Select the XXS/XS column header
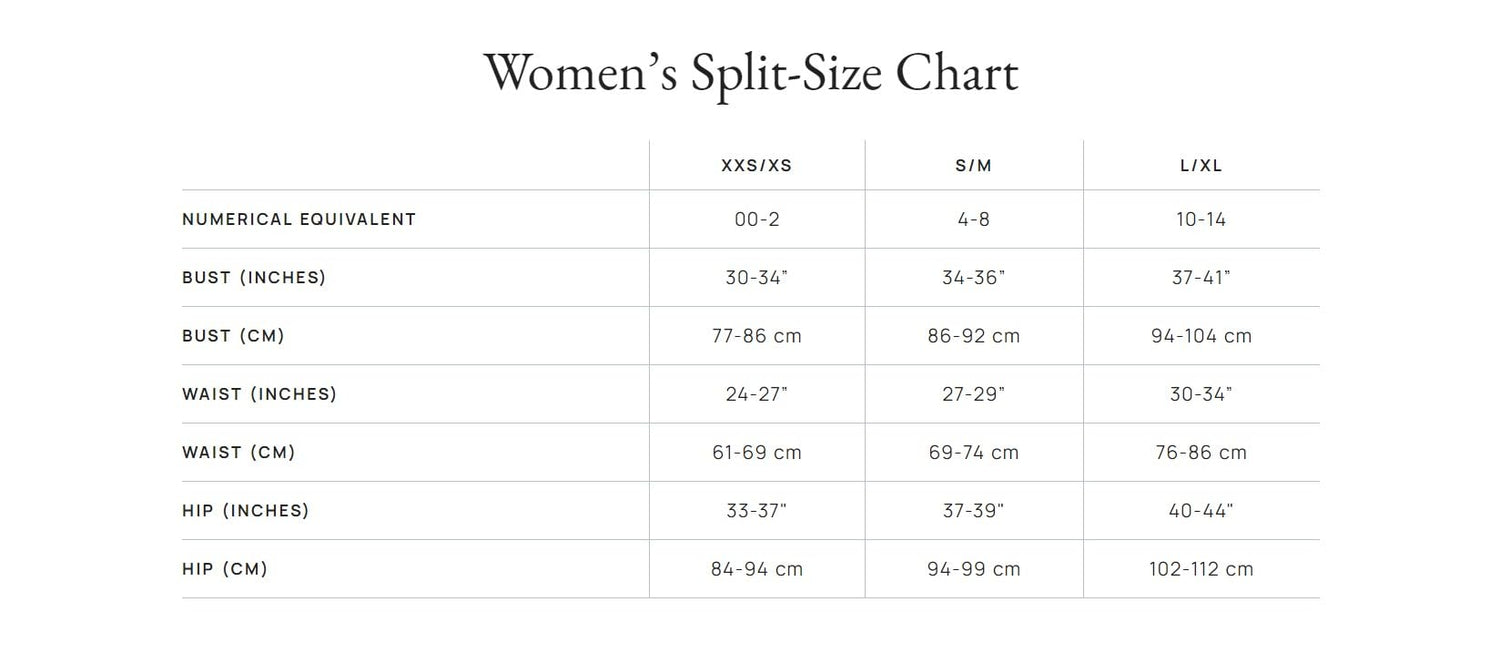This screenshot has height=653, width=1500. [757, 166]
